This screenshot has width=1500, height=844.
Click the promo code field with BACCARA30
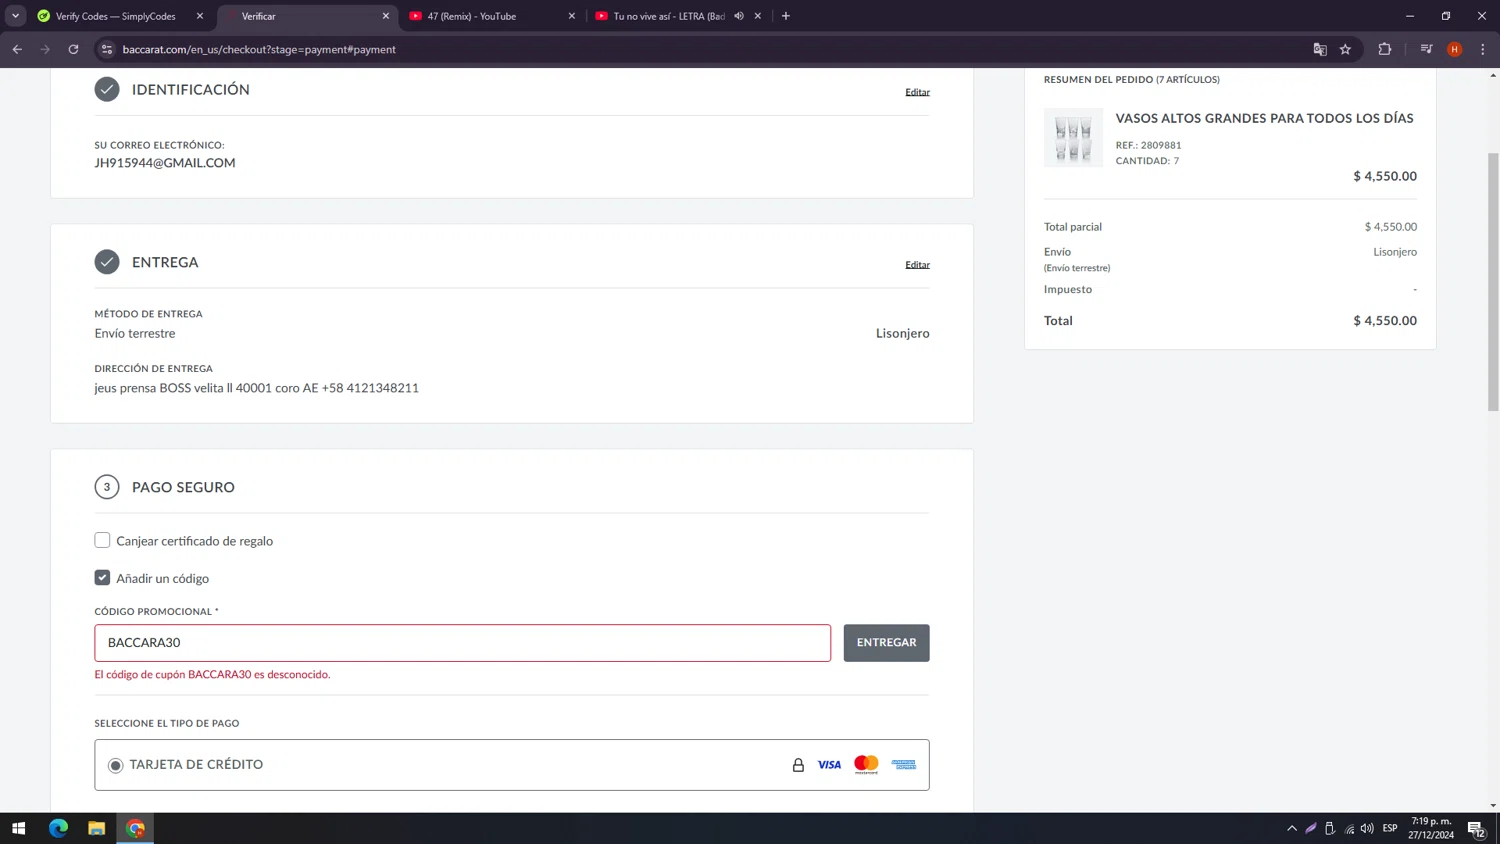[462, 643]
